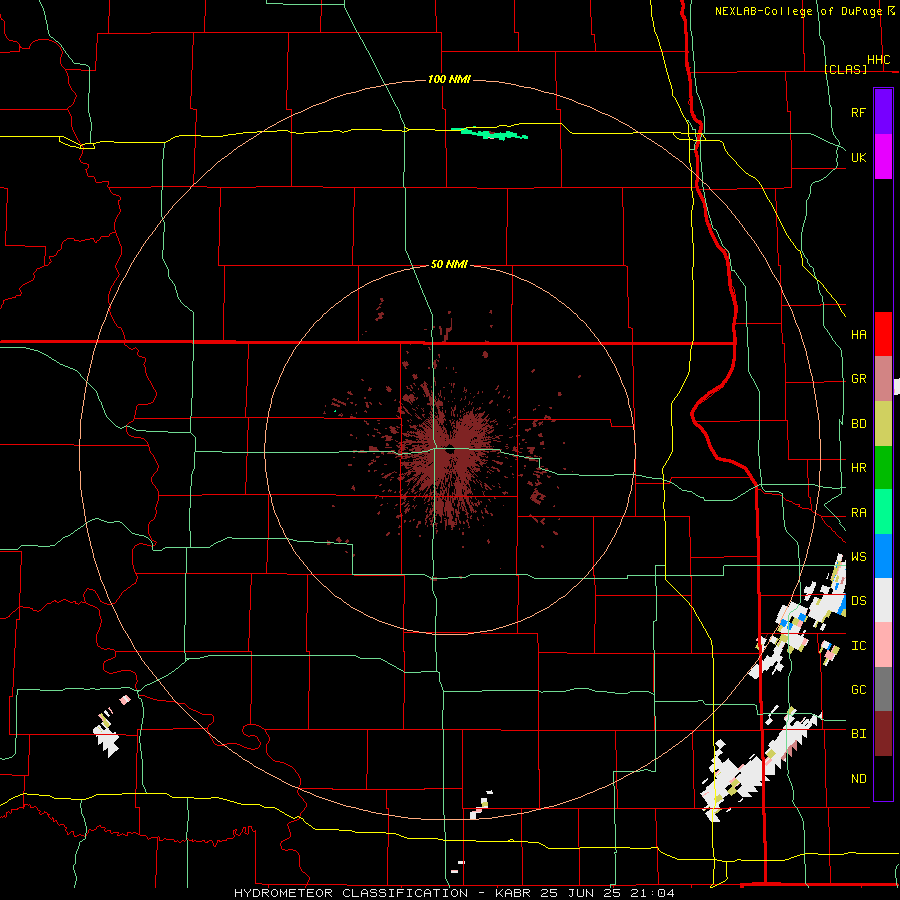Viewport: 900px width, 900px height.
Task: Pick the HR green legend swatch
Action: [883, 468]
